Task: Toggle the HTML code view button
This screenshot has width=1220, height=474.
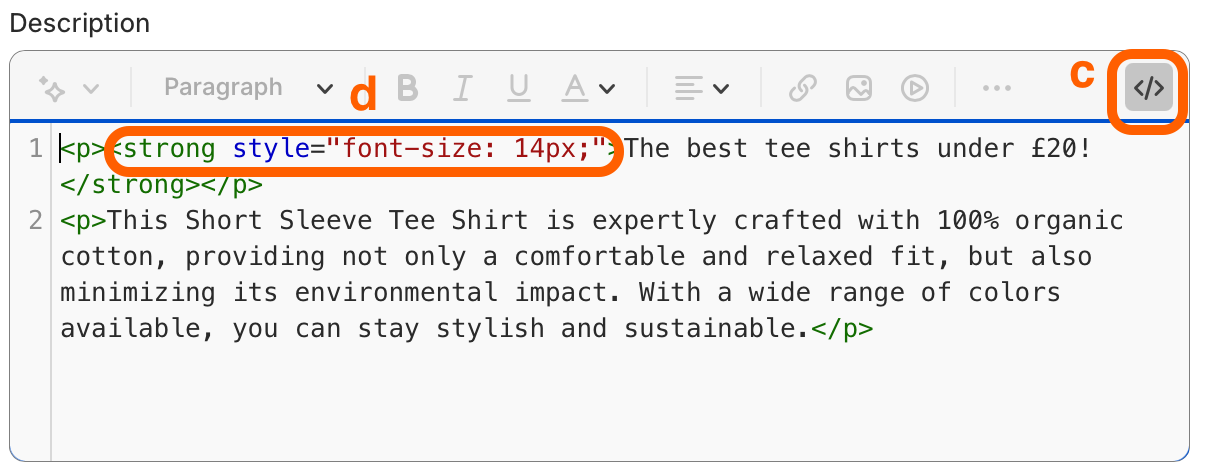Action: (x=1148, y=89)
